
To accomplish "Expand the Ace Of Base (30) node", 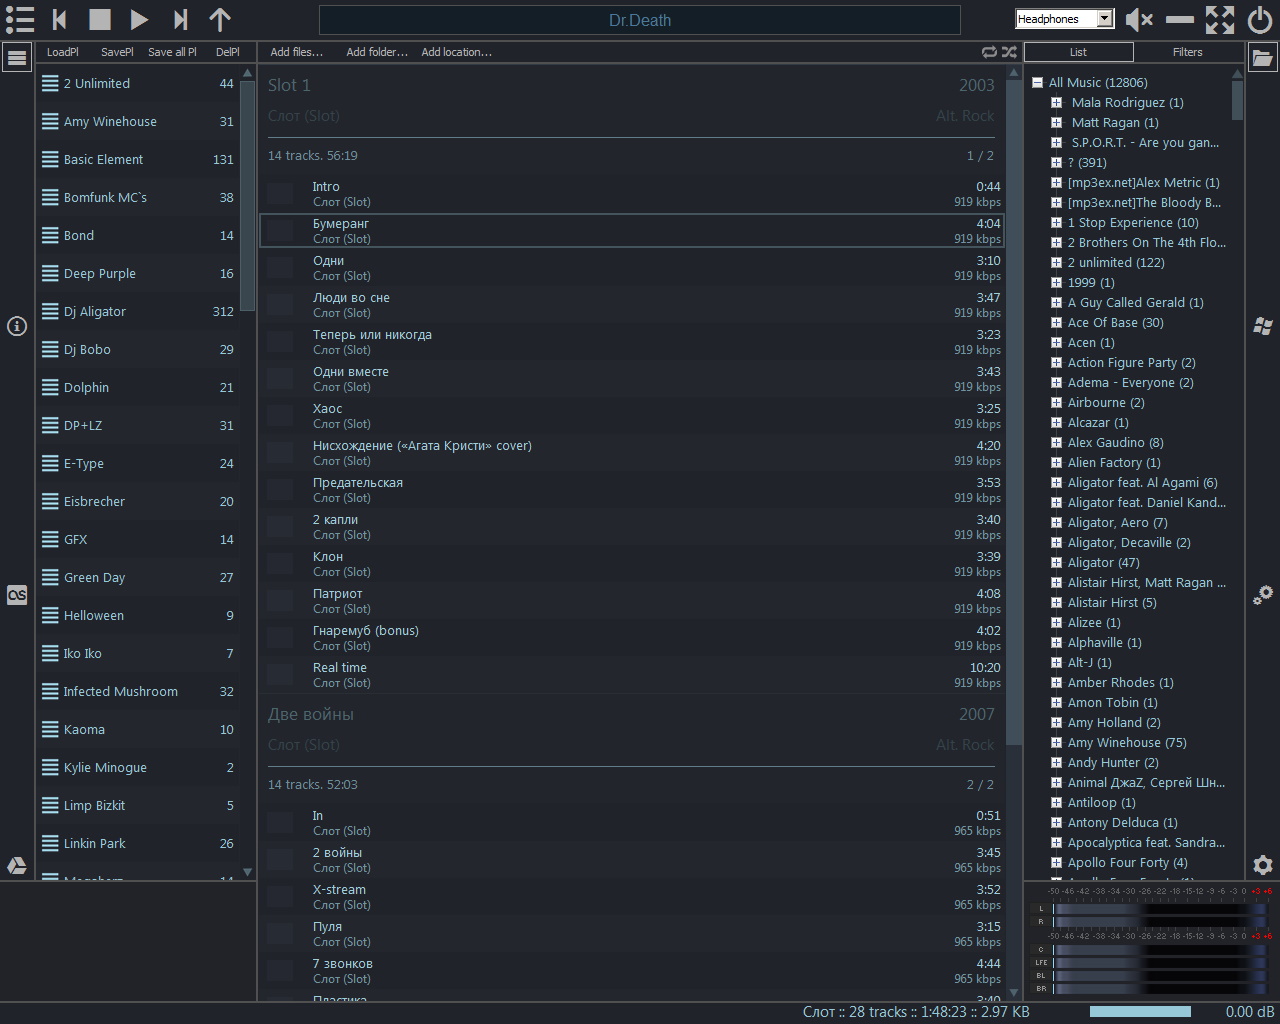I will click(1056, 323).
